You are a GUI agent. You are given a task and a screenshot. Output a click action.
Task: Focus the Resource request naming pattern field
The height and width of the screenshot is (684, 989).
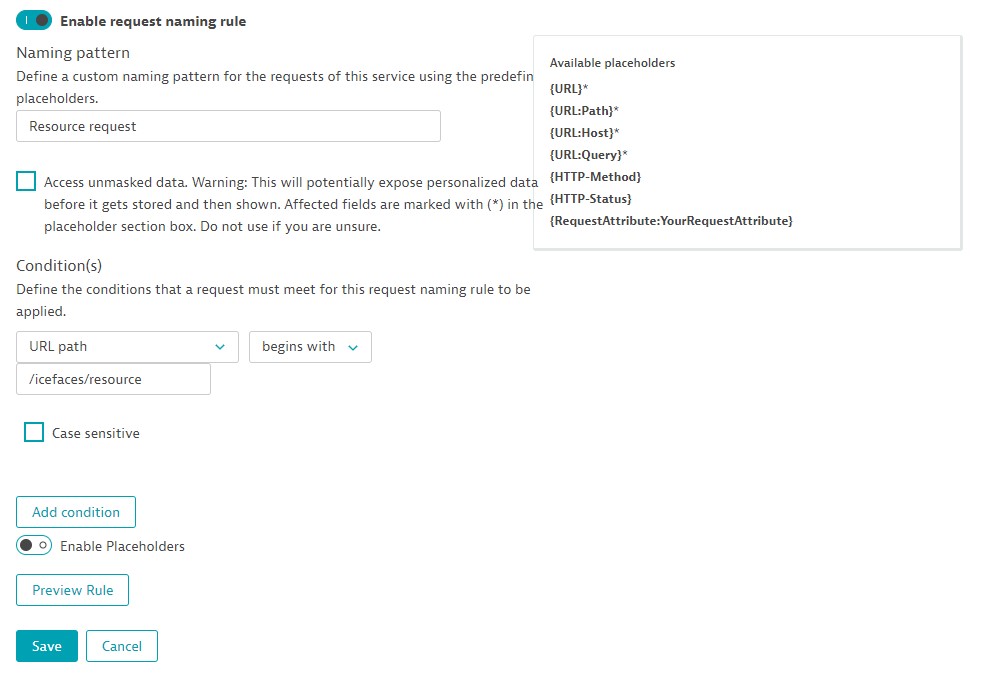pyautogui.click(x=228, y=126)
